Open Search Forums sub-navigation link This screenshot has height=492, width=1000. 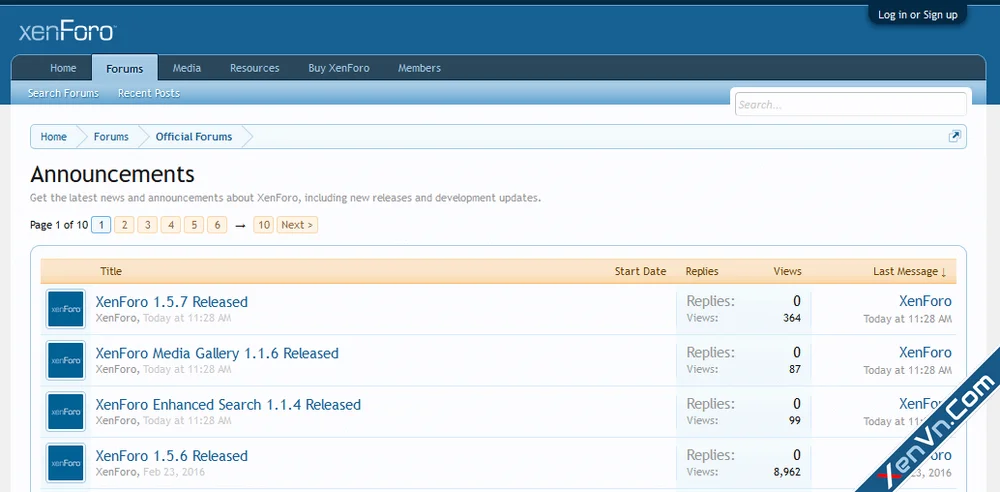pyautogui.click(x=63, y=93)
